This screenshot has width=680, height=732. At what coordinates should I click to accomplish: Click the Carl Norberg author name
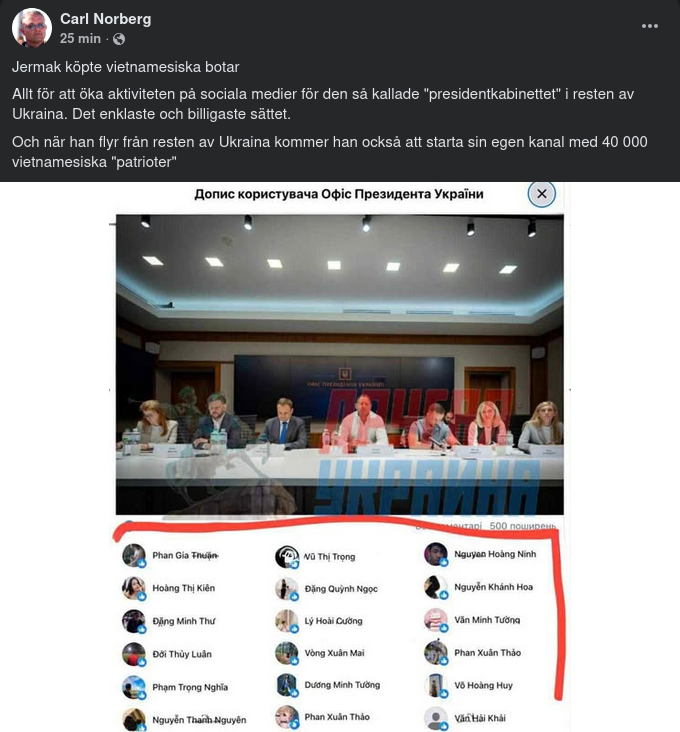[x=105, y=19]
